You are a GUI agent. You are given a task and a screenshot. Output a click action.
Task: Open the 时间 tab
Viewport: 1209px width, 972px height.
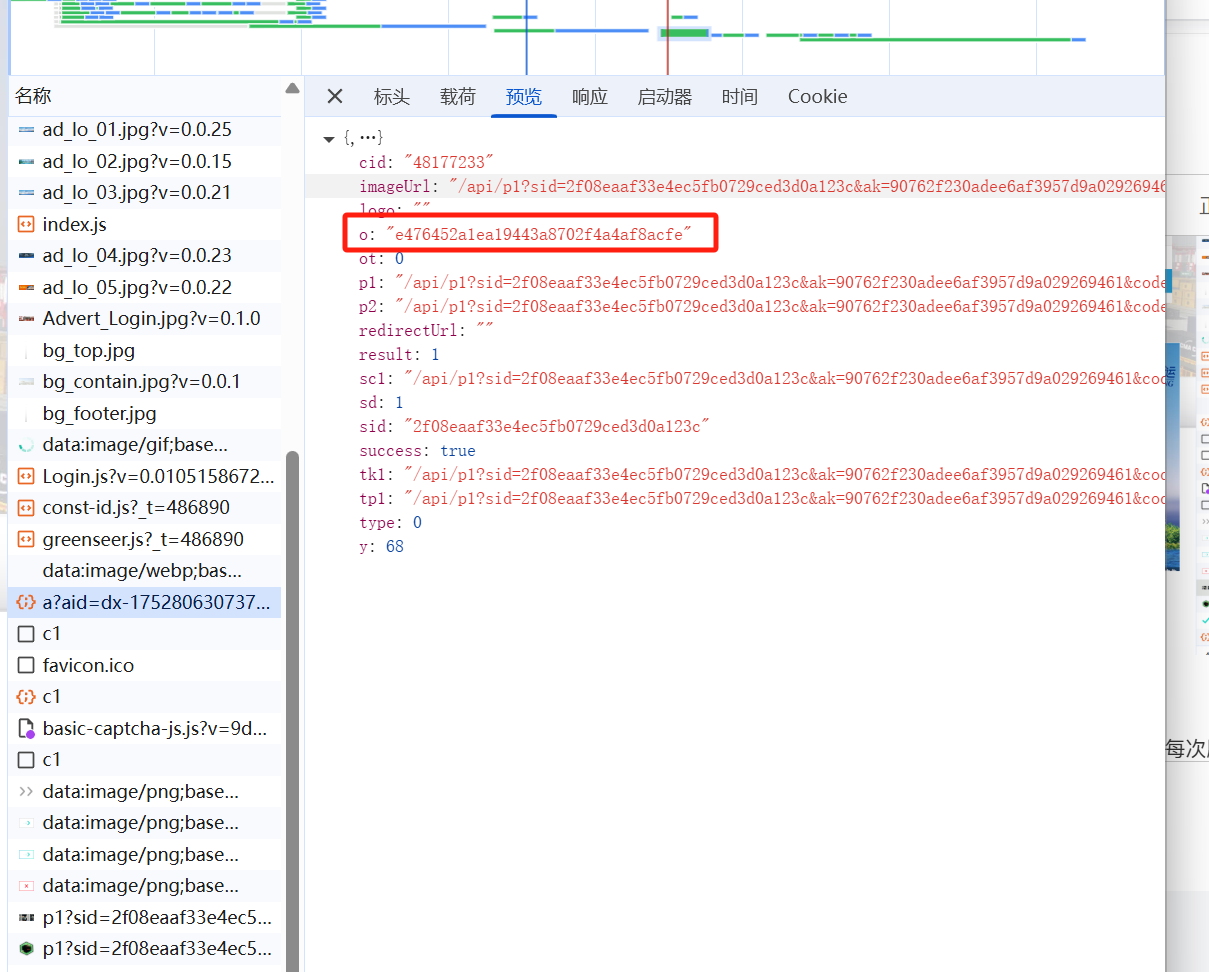pos(740,97)
